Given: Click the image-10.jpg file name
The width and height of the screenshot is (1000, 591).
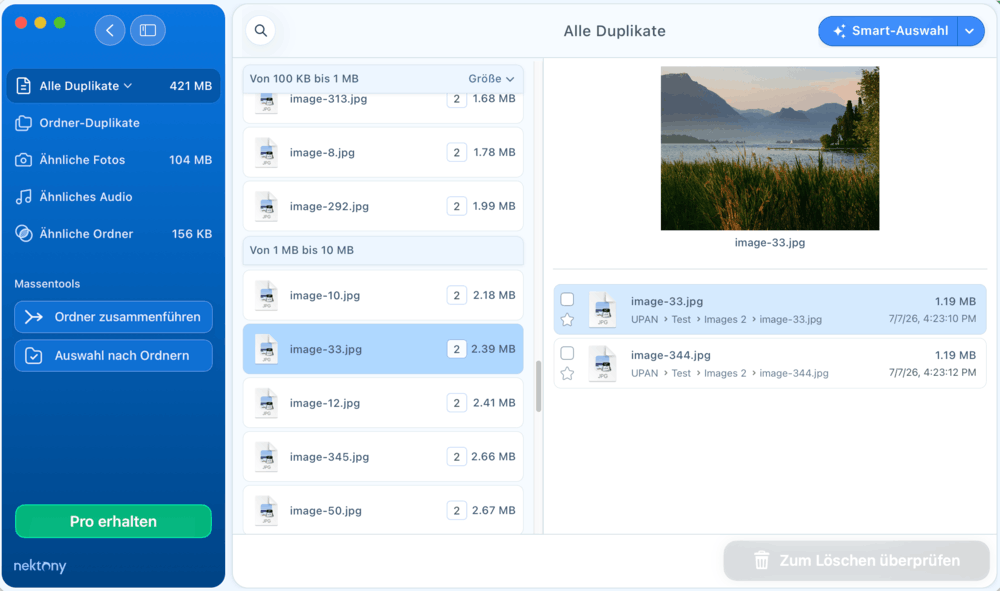Looking at the screenshot, I should point(325,295).
